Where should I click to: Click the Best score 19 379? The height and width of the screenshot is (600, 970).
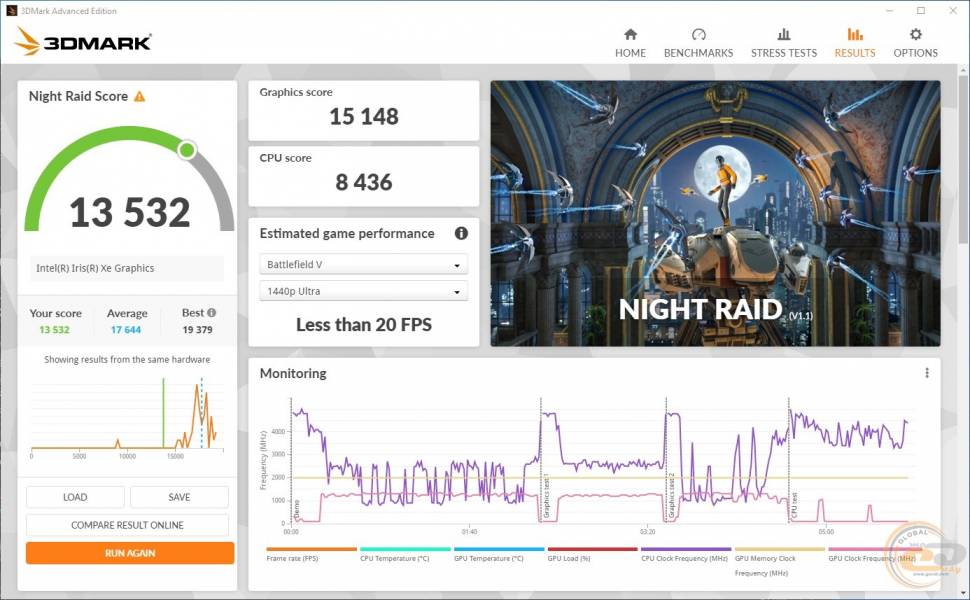197,330
